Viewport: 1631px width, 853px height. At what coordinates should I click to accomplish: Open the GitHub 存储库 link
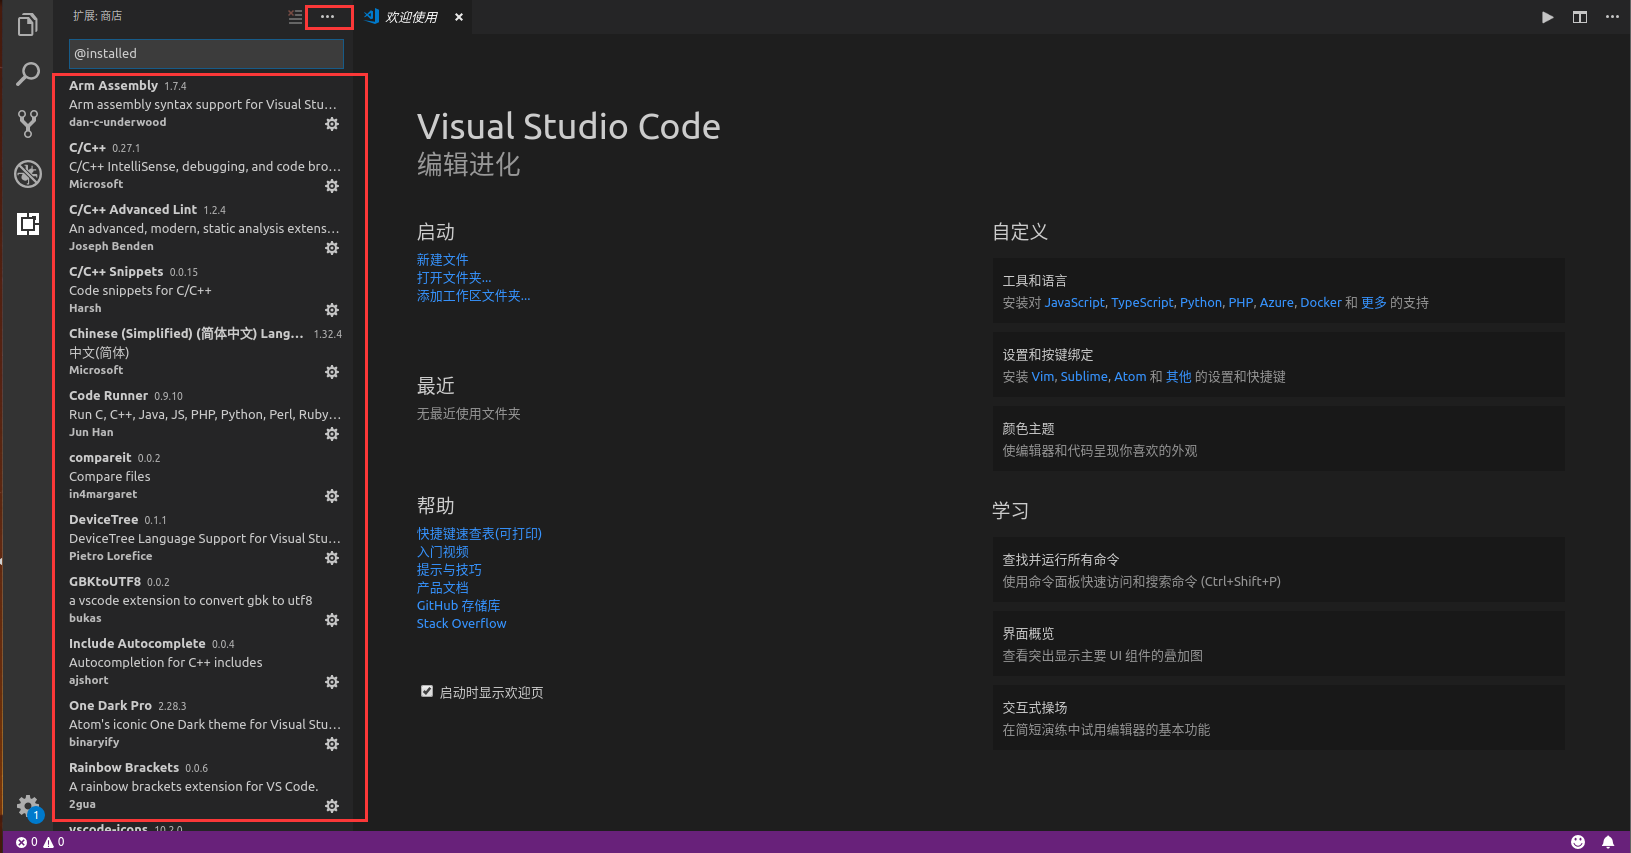[x=458, y=606]
